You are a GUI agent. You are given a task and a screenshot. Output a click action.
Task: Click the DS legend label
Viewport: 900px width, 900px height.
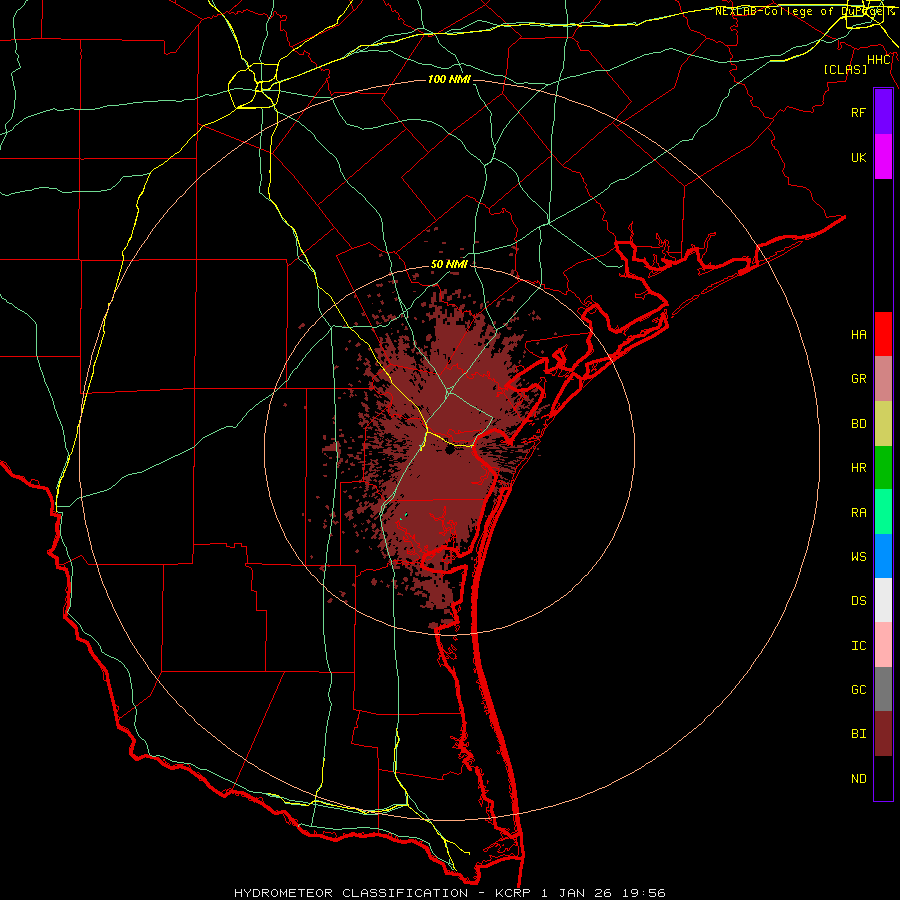click(858, 601)
